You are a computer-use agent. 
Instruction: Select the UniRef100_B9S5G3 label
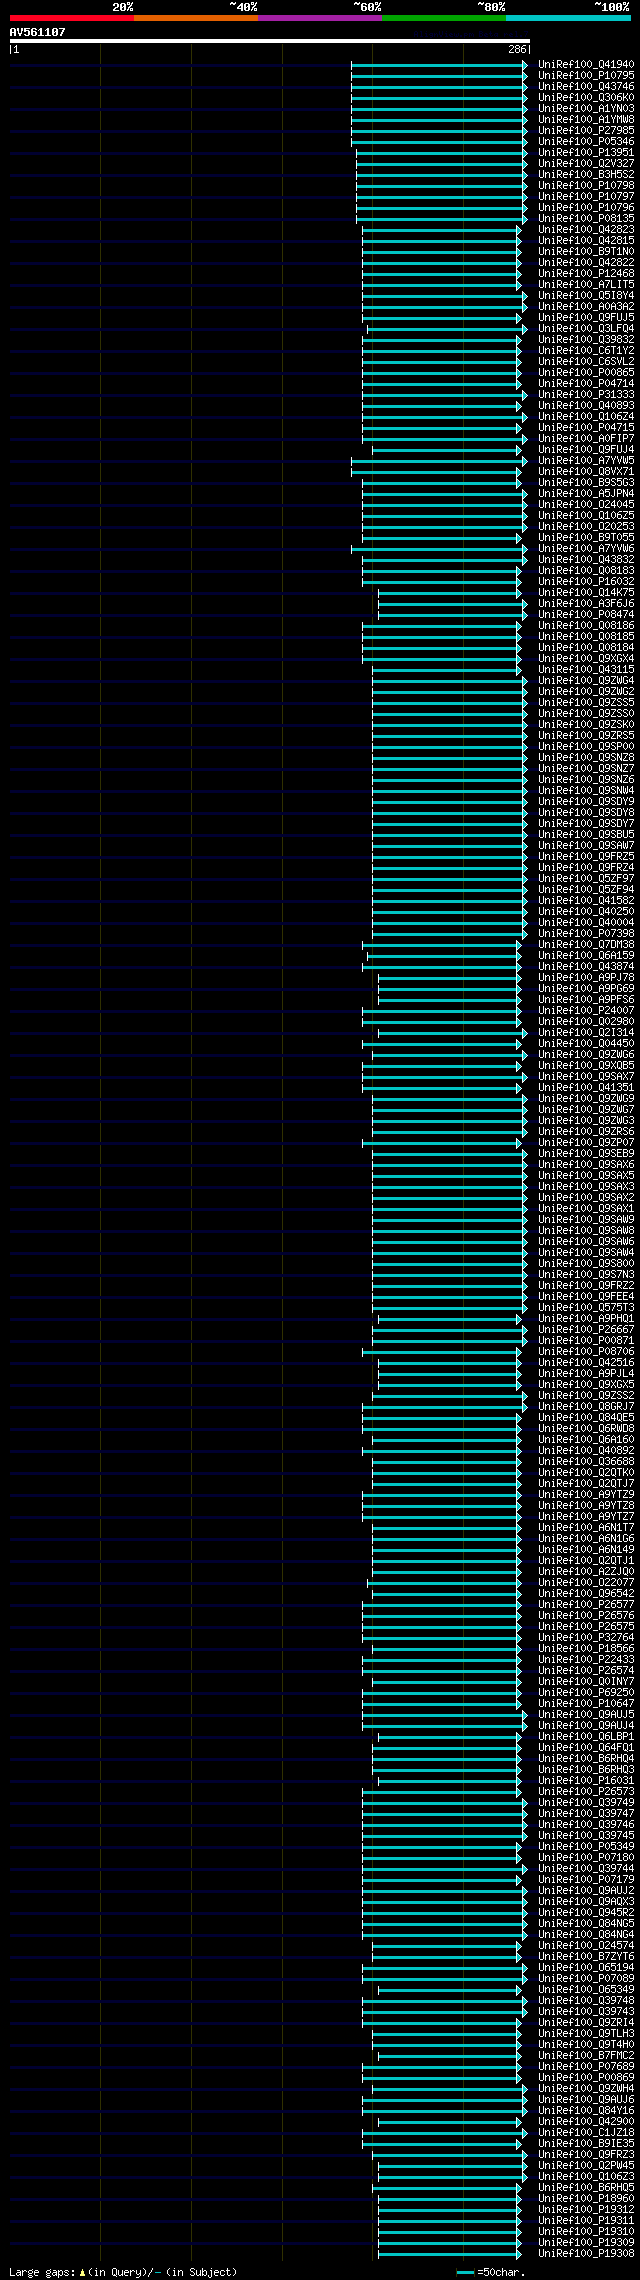point(586,482)
